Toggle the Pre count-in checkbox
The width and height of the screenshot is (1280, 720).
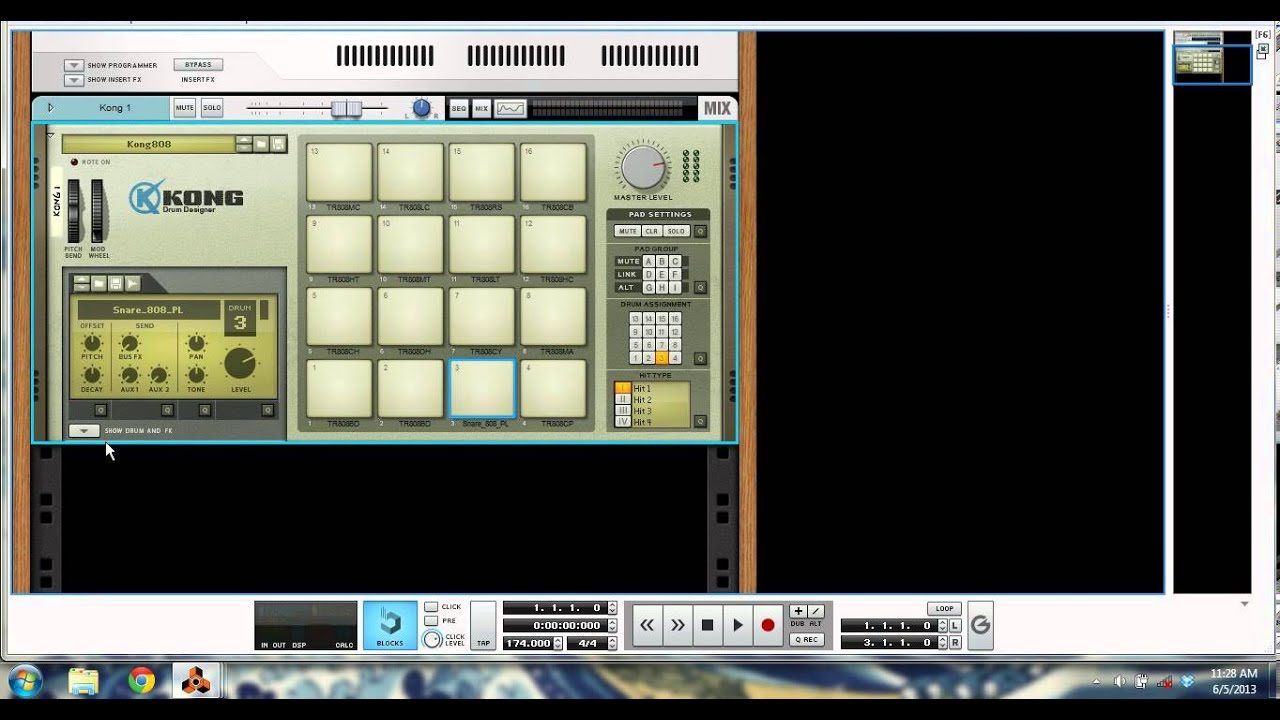[x=431, y=621]
